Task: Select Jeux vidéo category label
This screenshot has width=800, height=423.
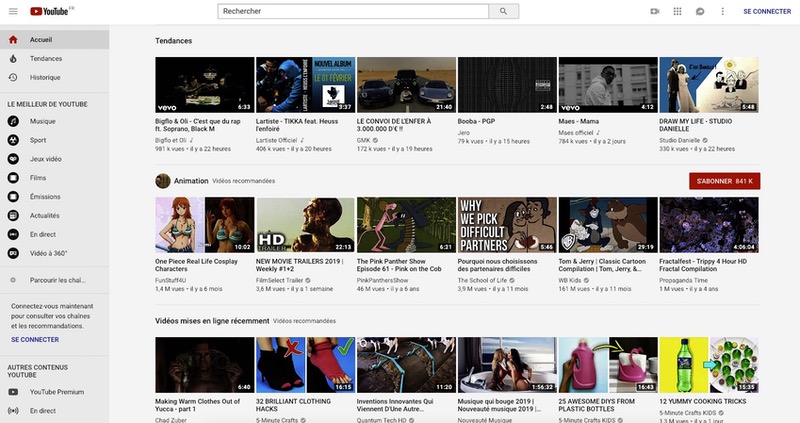Action: click(45, 159)
